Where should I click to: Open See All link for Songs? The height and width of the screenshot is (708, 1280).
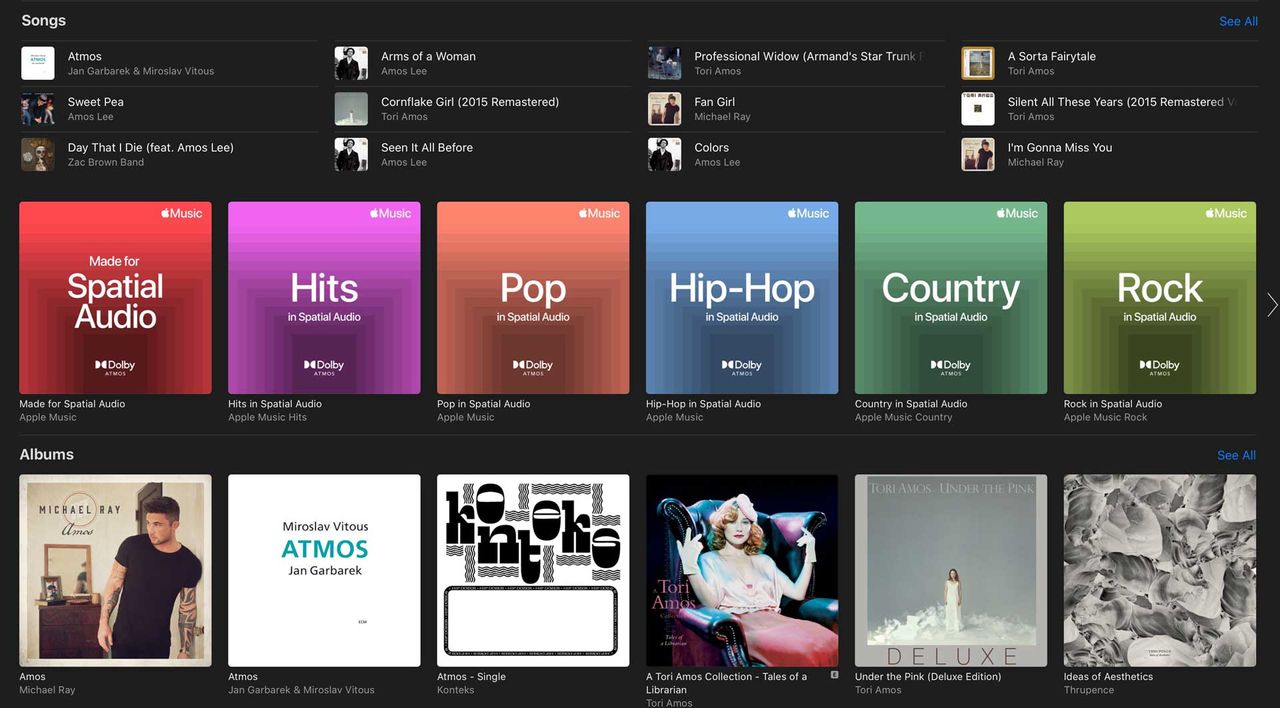[1238, 21]
